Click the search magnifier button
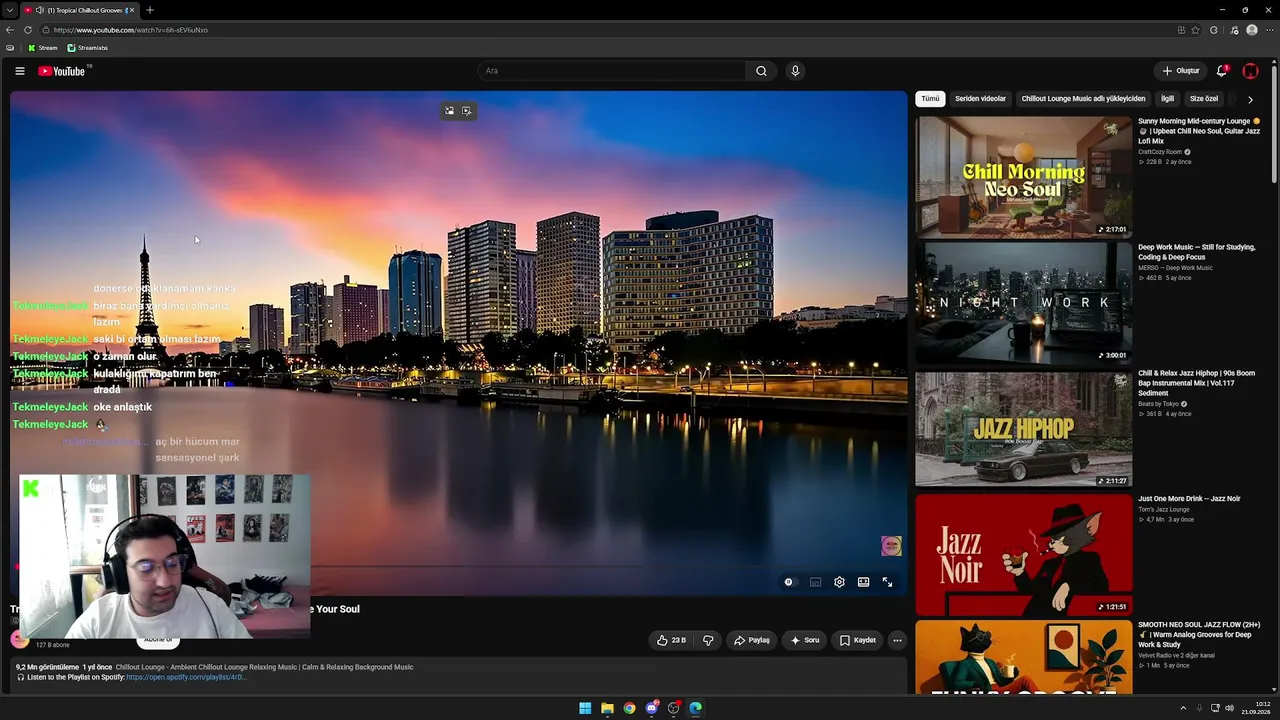Image resolution: width=1280 pixels, height=720 pixels. point(761,71)
